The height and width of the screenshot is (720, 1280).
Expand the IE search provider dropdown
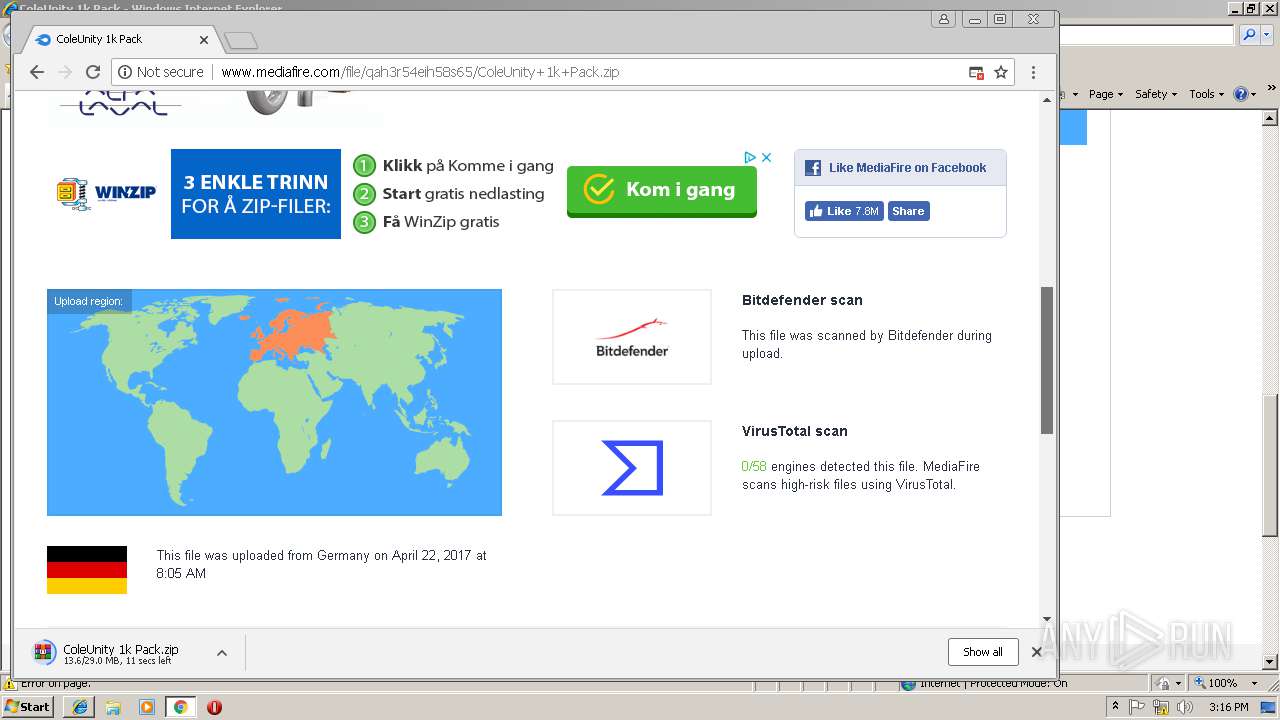(x=1265, y=35)
